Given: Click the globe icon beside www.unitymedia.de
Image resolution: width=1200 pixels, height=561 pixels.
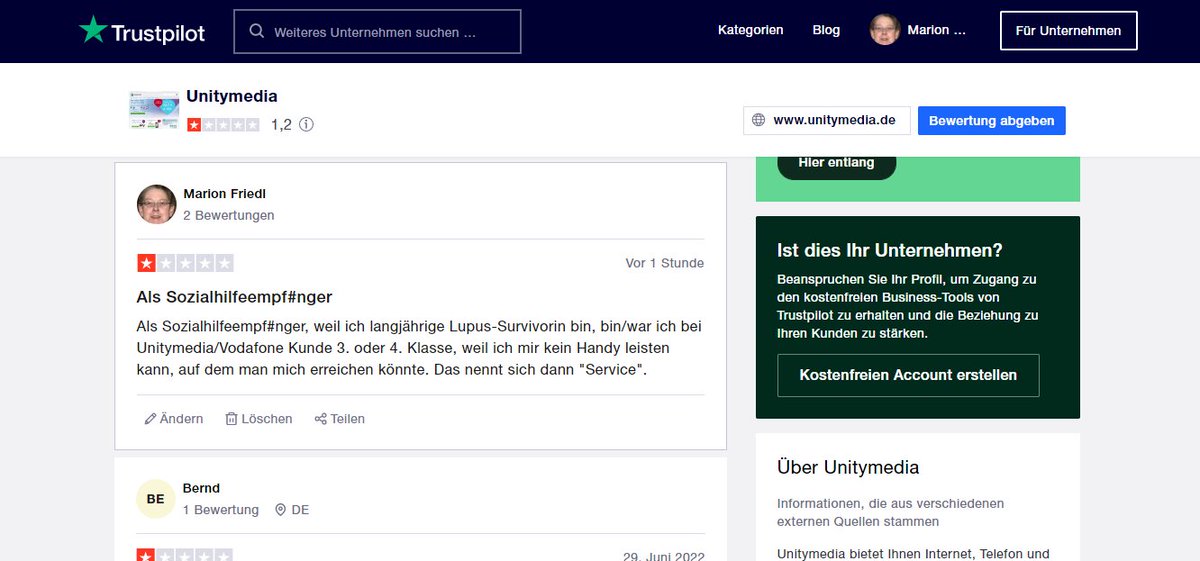Looking at the screenshot, I should coord(759,120).
